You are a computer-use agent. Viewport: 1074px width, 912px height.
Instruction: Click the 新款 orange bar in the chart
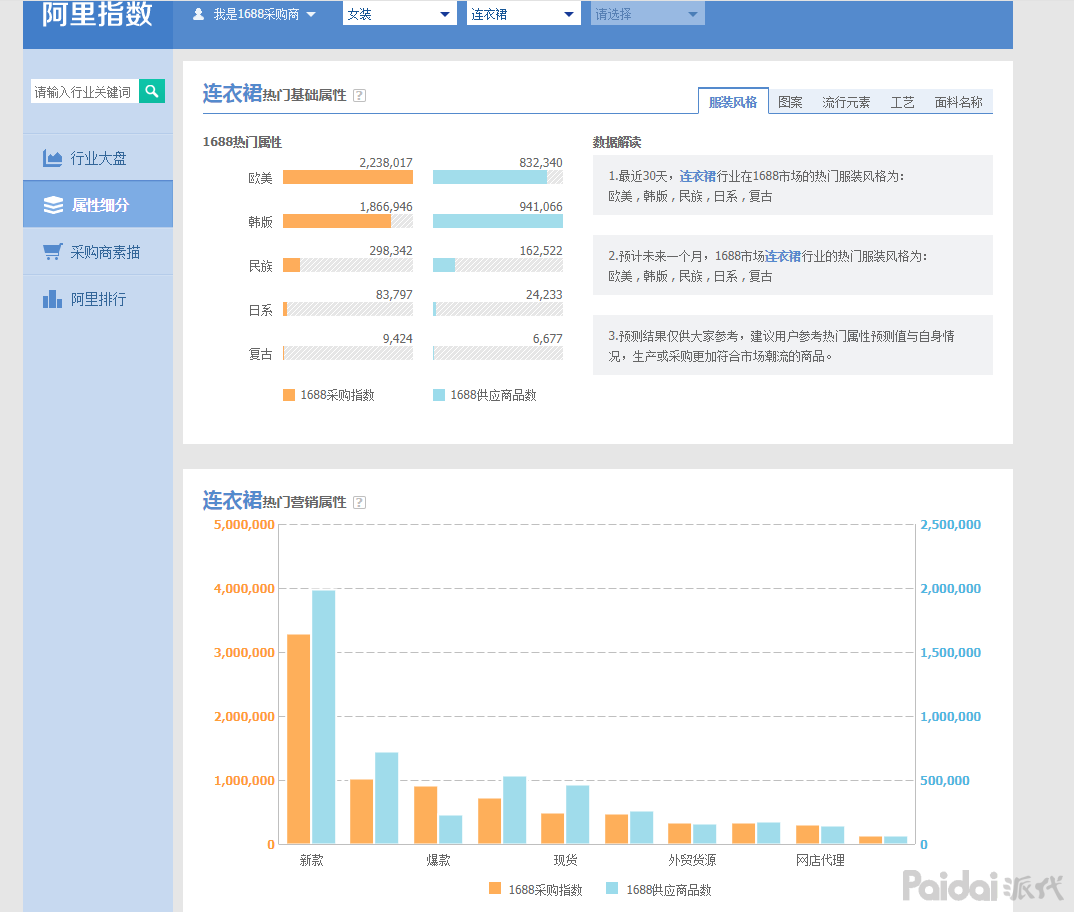pos(299,739)
